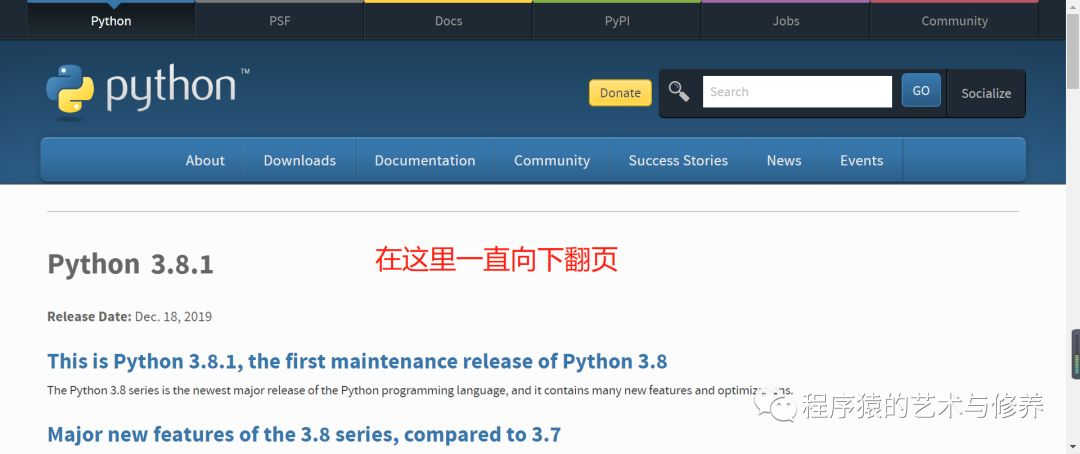
Task: Open the Success Stories navigation menu
Action: pyautogui.click(x=678, y=160)
